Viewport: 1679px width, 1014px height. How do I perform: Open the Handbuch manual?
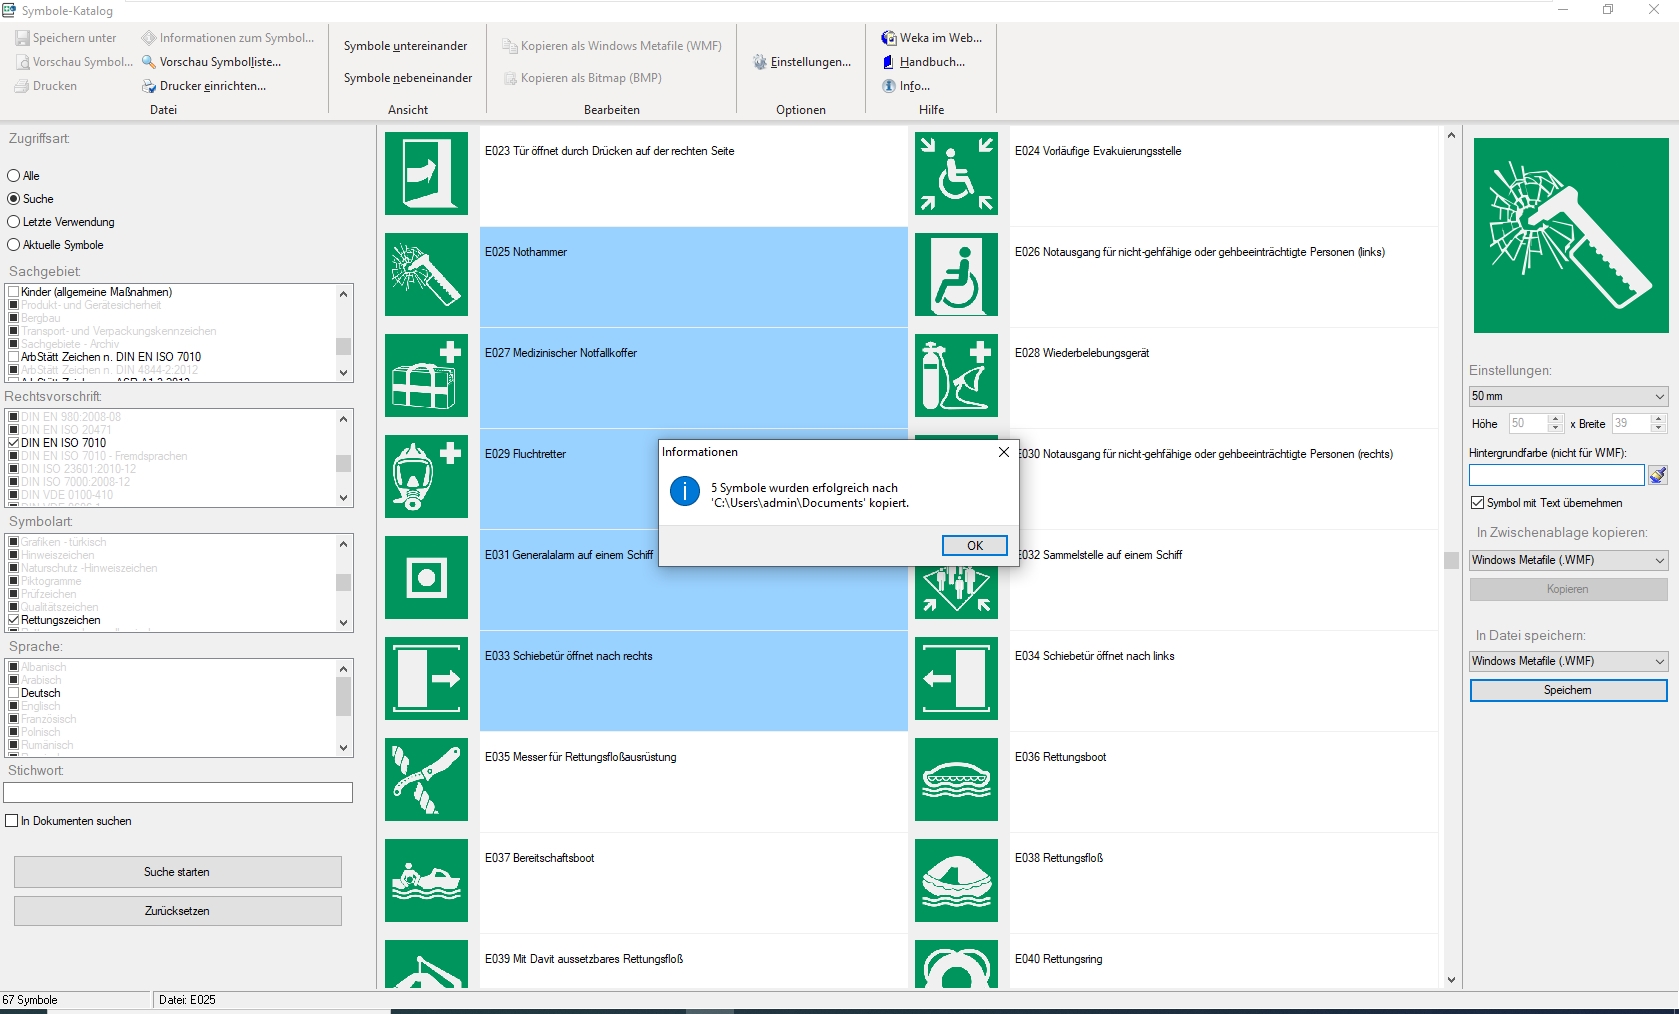point(923,62)
